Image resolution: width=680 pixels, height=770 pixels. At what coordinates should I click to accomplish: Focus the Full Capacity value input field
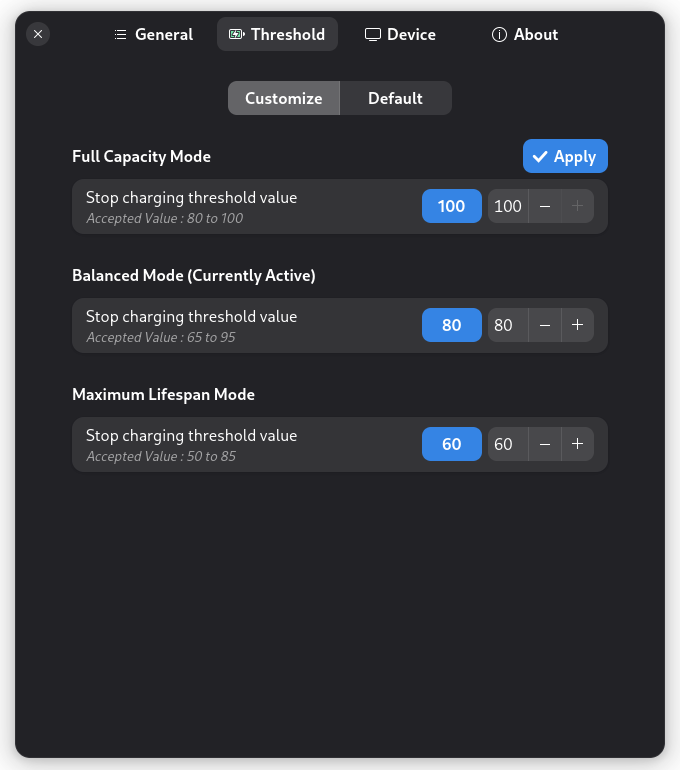coord(508,206)
